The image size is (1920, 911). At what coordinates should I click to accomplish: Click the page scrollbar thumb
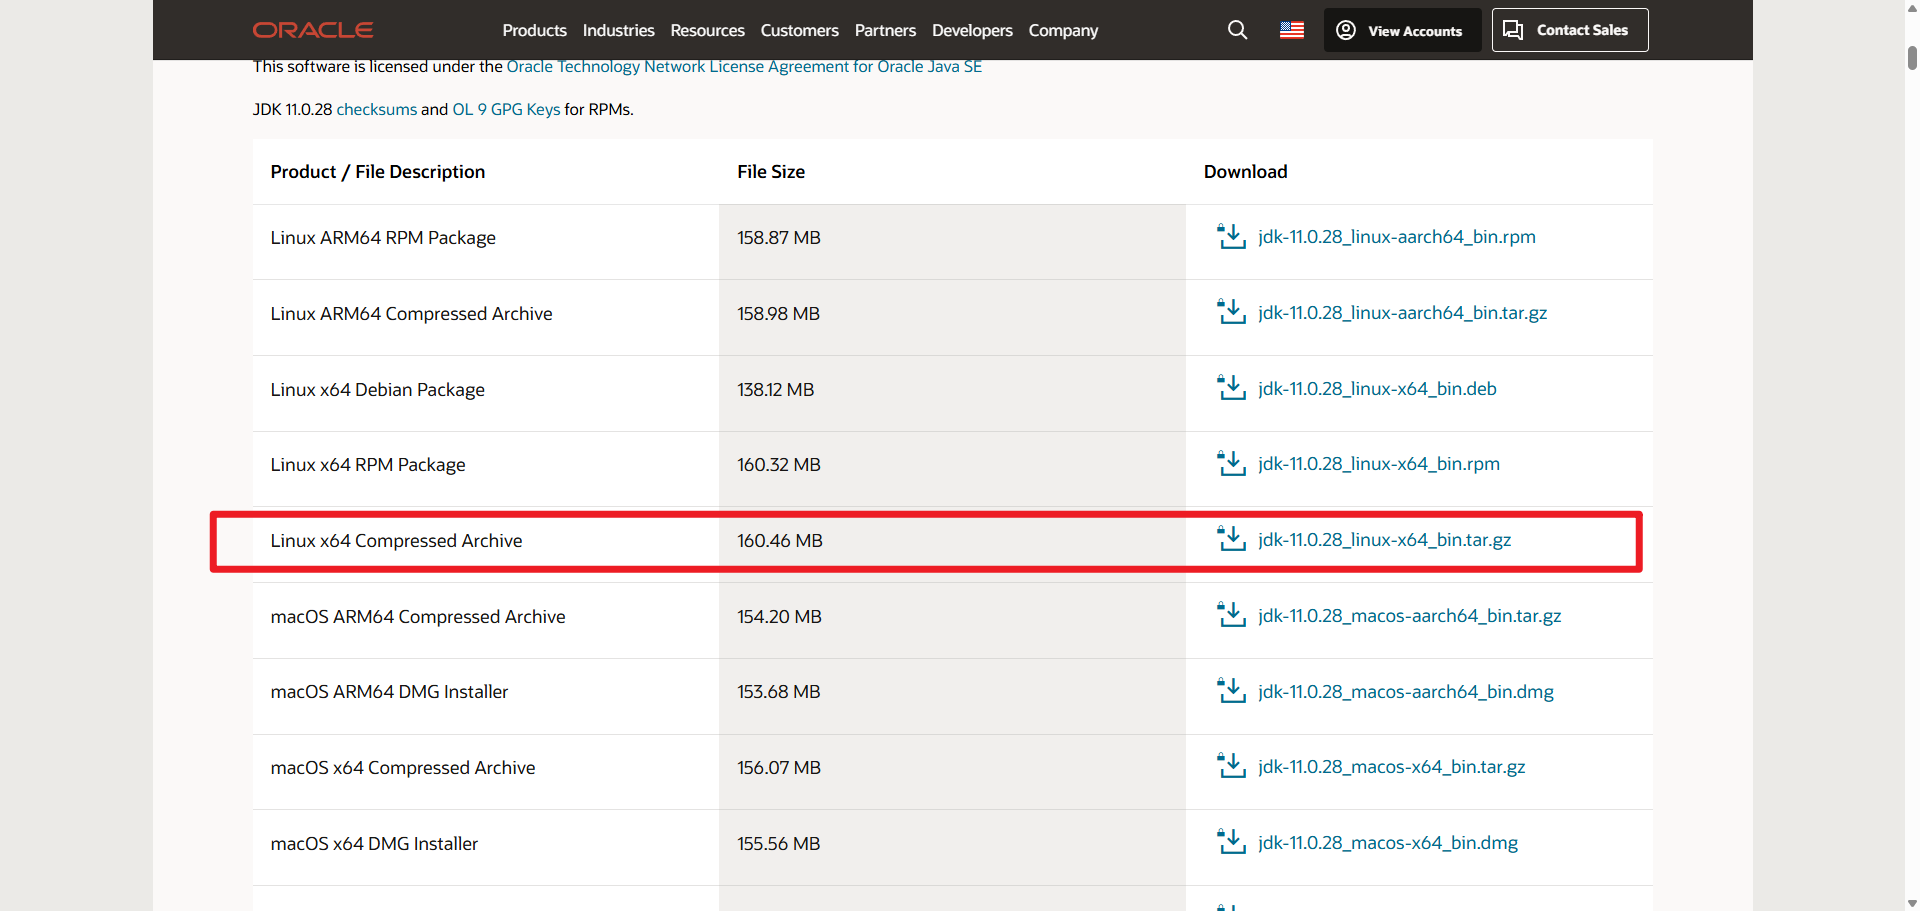click(x=1912, y=57)
